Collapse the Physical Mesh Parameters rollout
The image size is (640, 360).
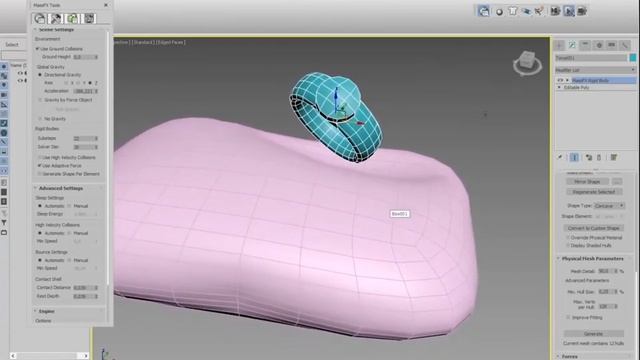593,259
